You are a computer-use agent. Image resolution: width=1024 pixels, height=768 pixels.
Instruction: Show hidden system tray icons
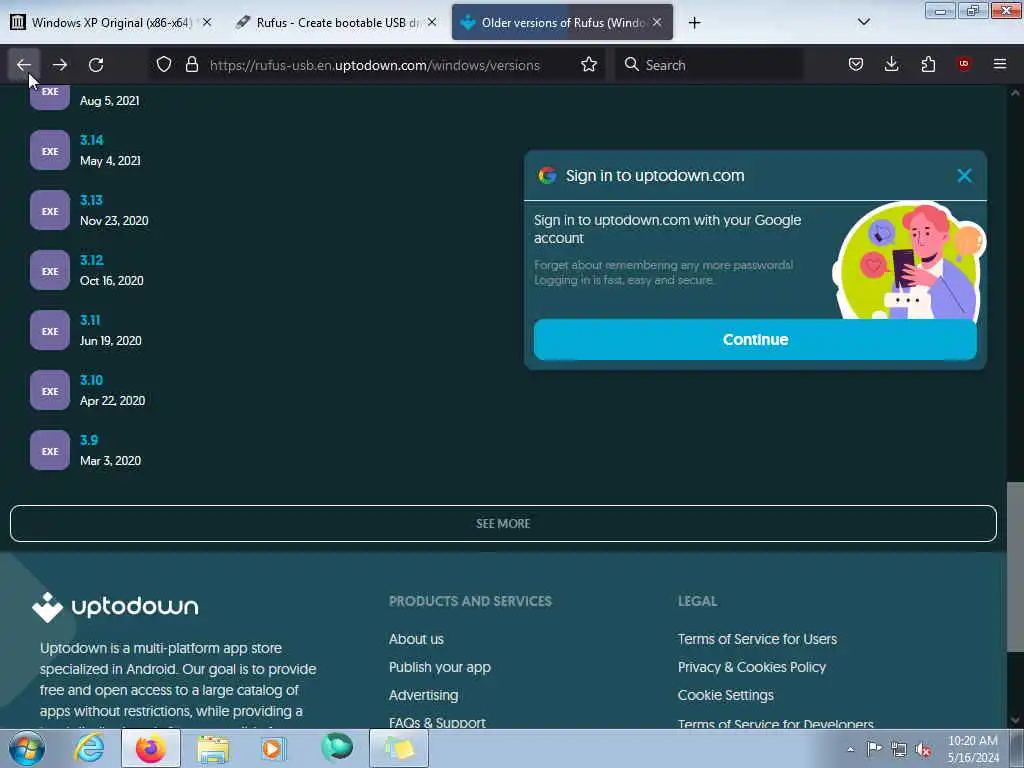850,749
